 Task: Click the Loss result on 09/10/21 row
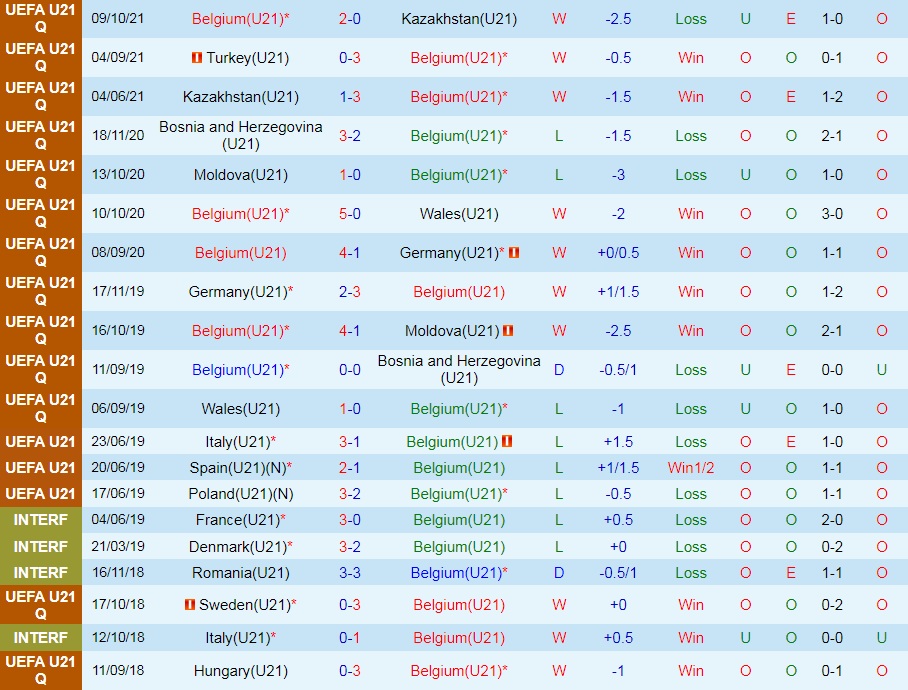(x=691, y=19)
